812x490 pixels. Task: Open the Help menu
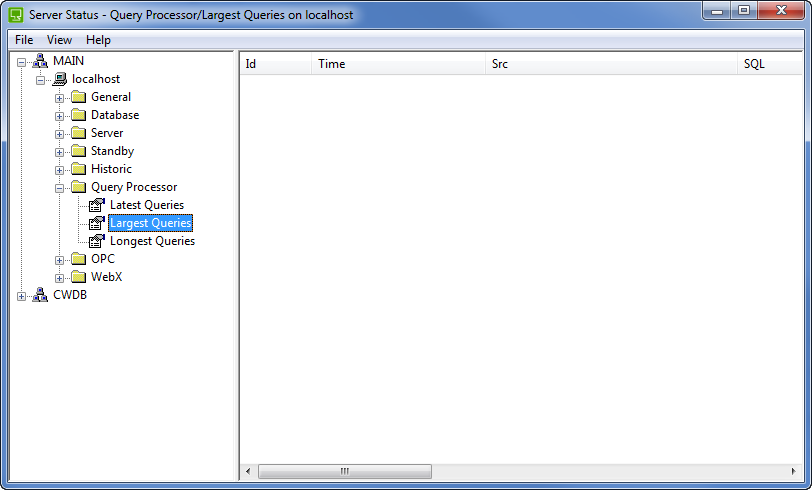[x=98, y=40]
